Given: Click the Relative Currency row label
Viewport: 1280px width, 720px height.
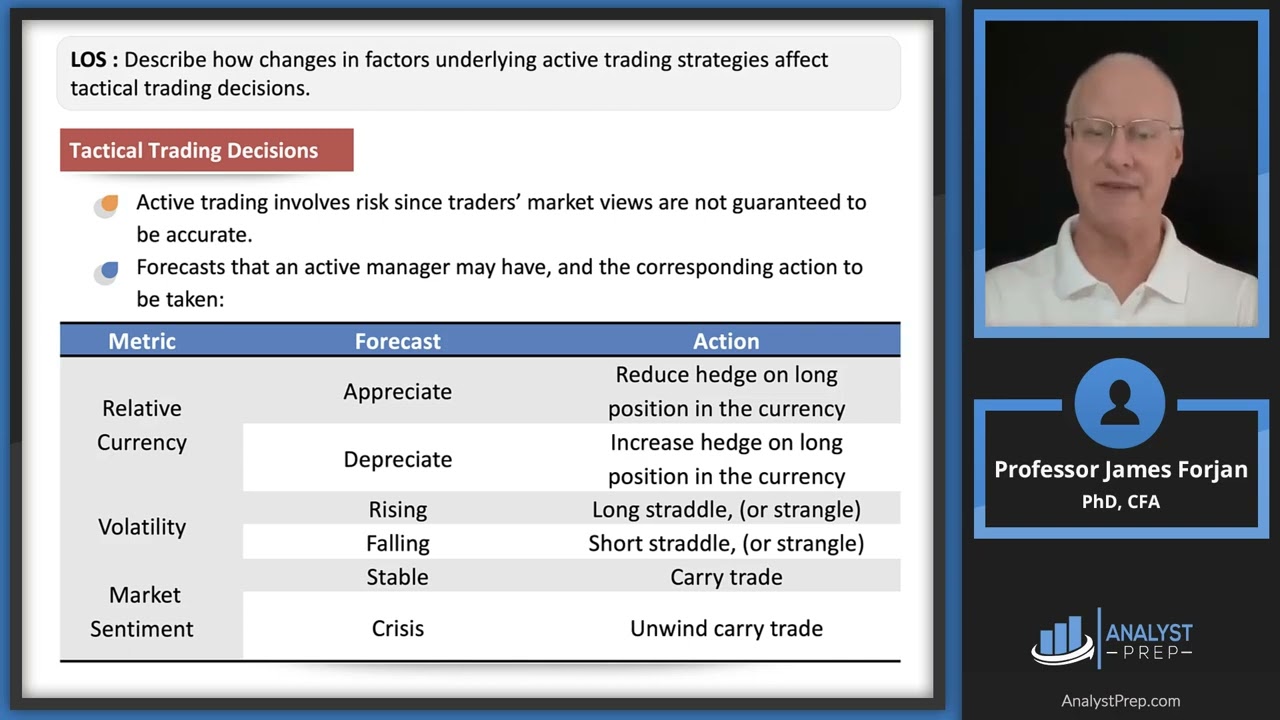Looking at the screenshot, I should pos(142,425).
